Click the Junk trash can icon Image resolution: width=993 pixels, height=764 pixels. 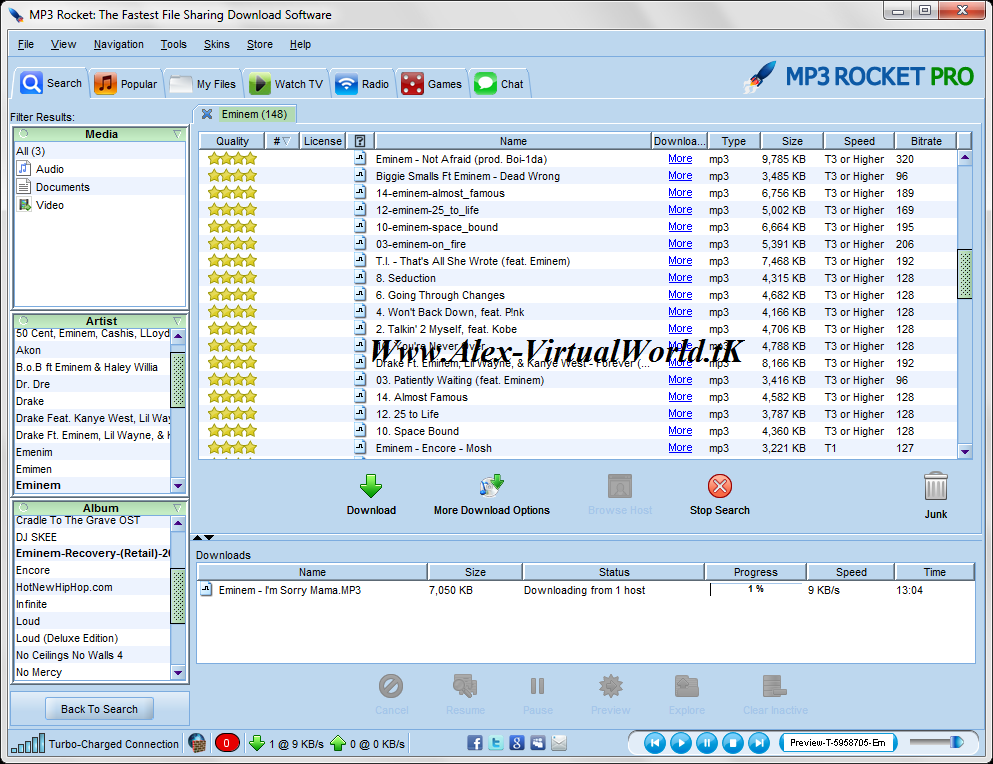935,487
